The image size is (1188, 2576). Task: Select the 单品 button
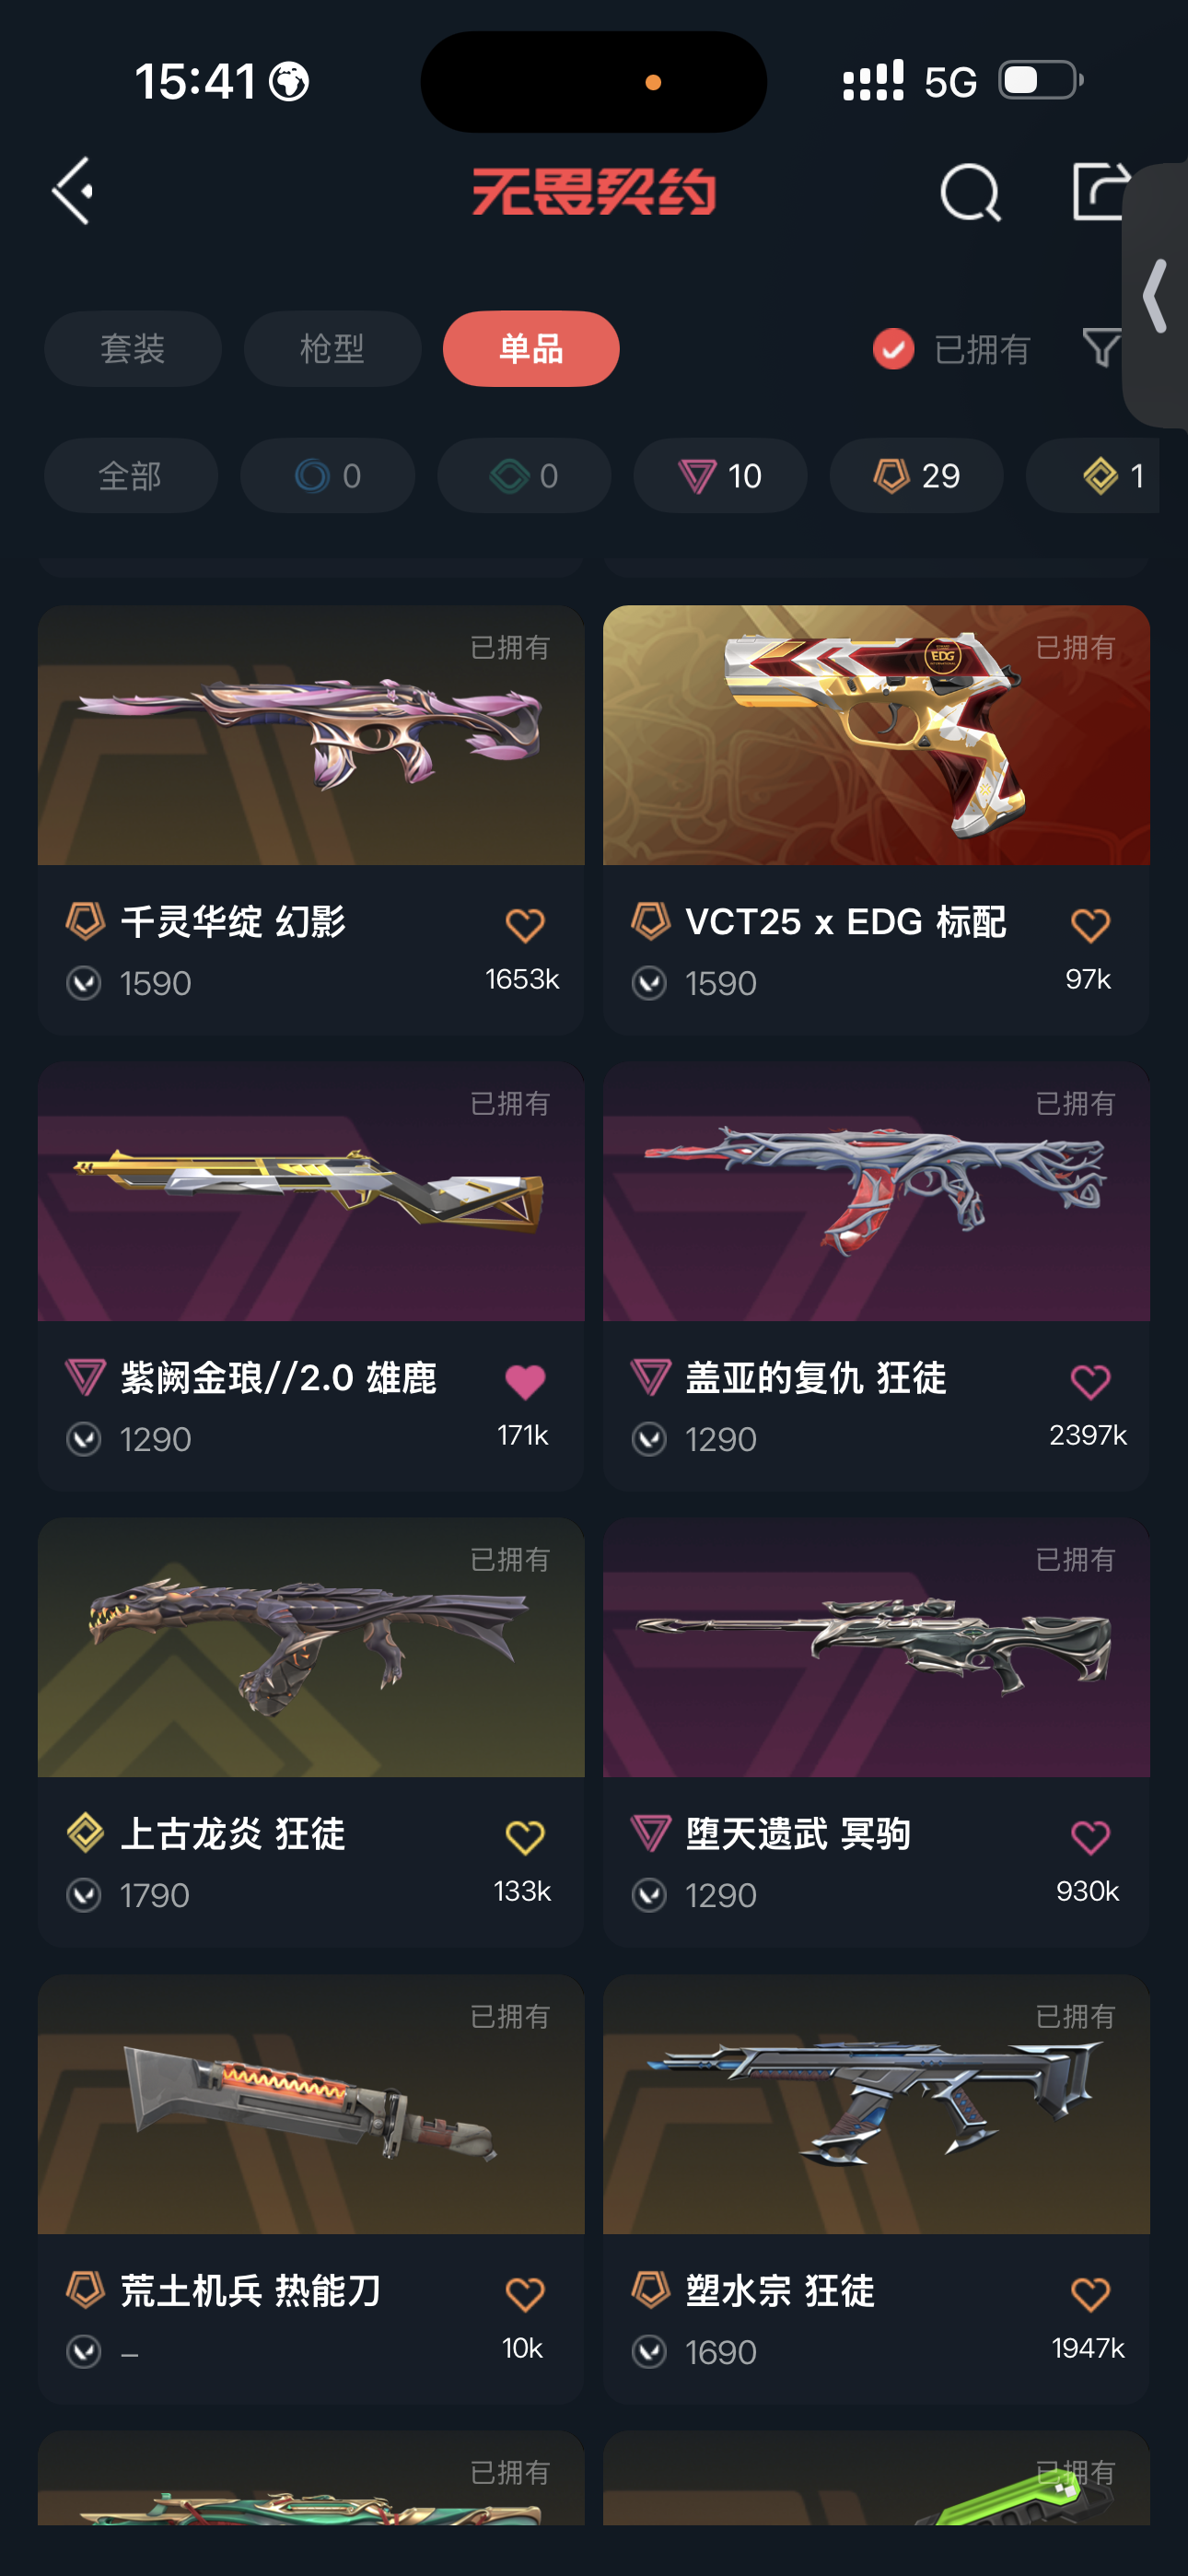point(531,349)
